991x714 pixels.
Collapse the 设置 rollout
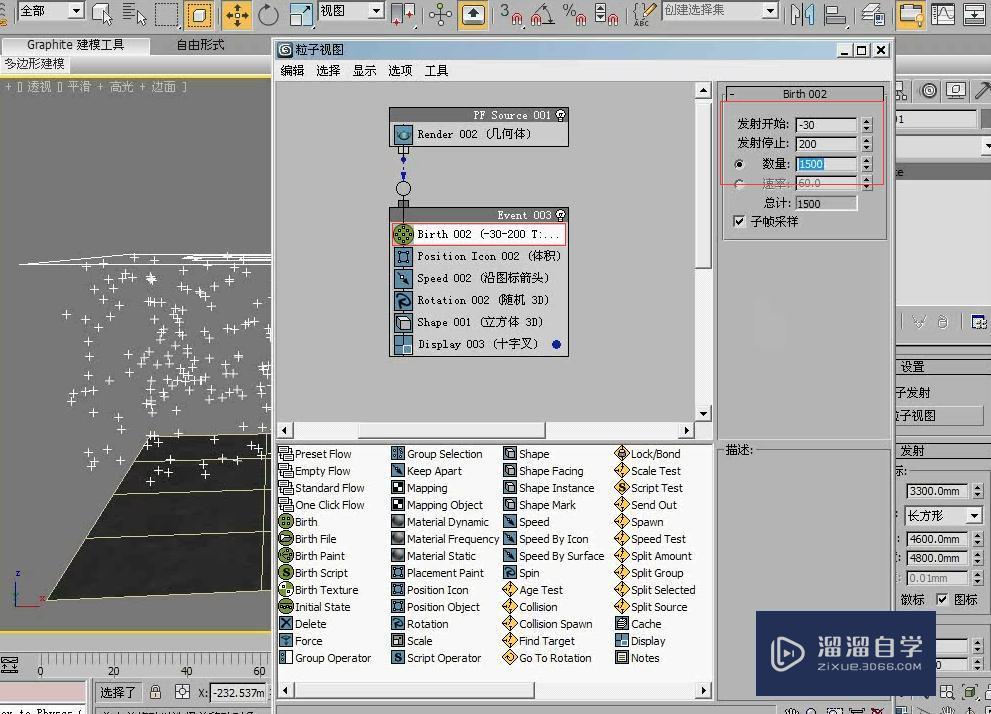[943, 366]
